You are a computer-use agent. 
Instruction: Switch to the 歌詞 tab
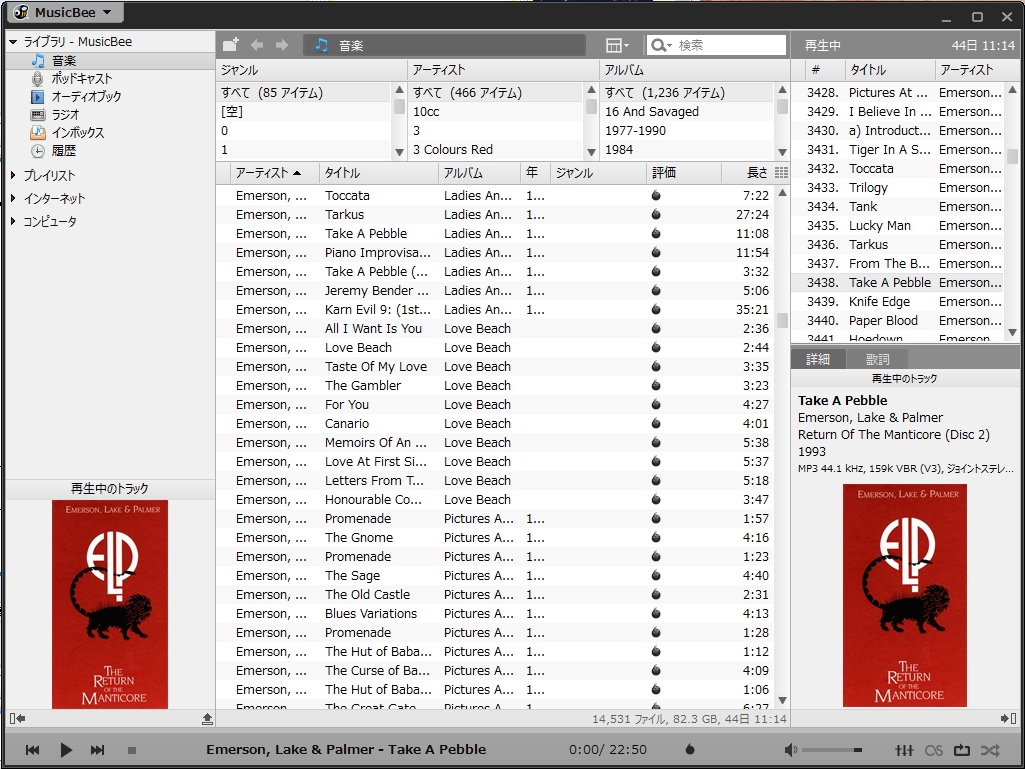point(877,359)
